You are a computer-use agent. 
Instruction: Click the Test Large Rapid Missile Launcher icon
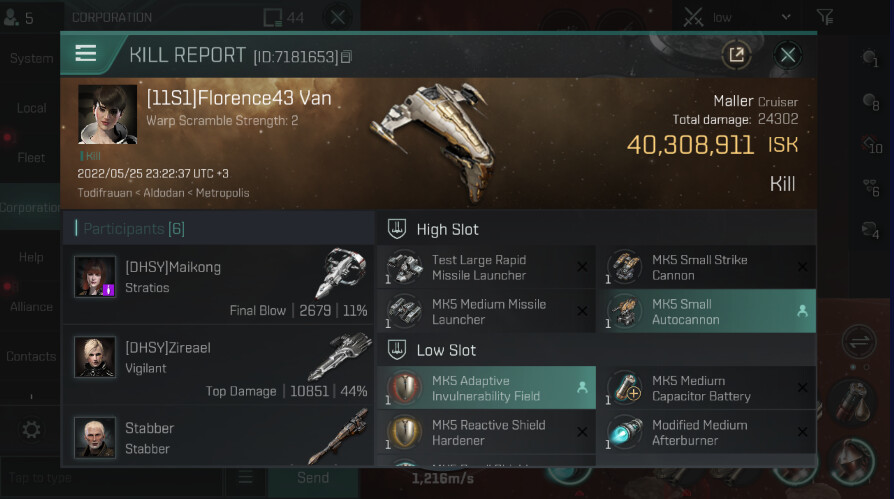tap(404, 268)
